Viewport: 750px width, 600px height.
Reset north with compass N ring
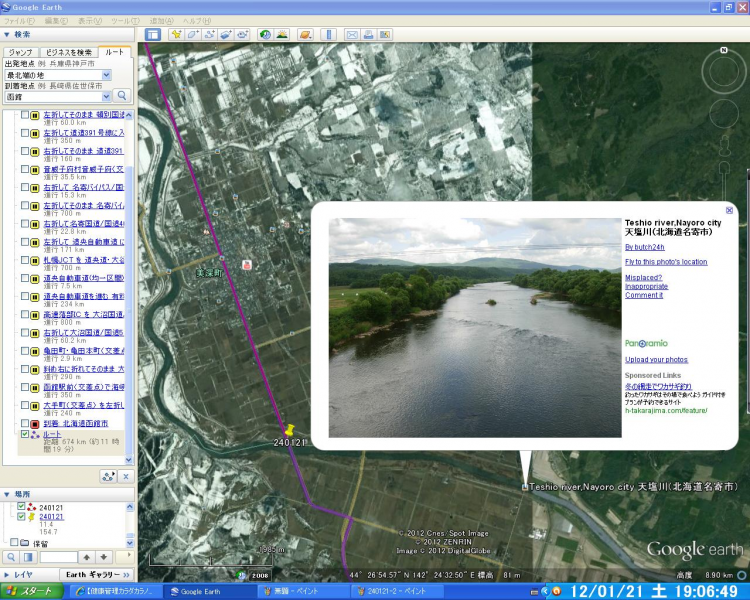[724, 50]
